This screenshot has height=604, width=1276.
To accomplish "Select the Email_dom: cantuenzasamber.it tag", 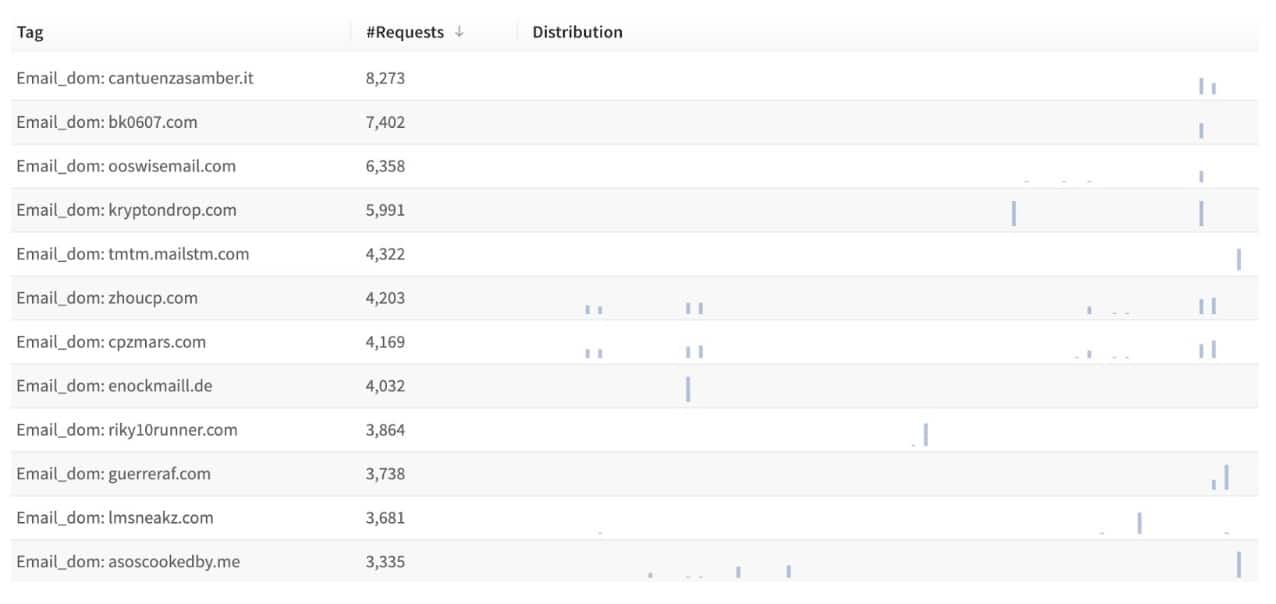I will click(x=134, y=78).
